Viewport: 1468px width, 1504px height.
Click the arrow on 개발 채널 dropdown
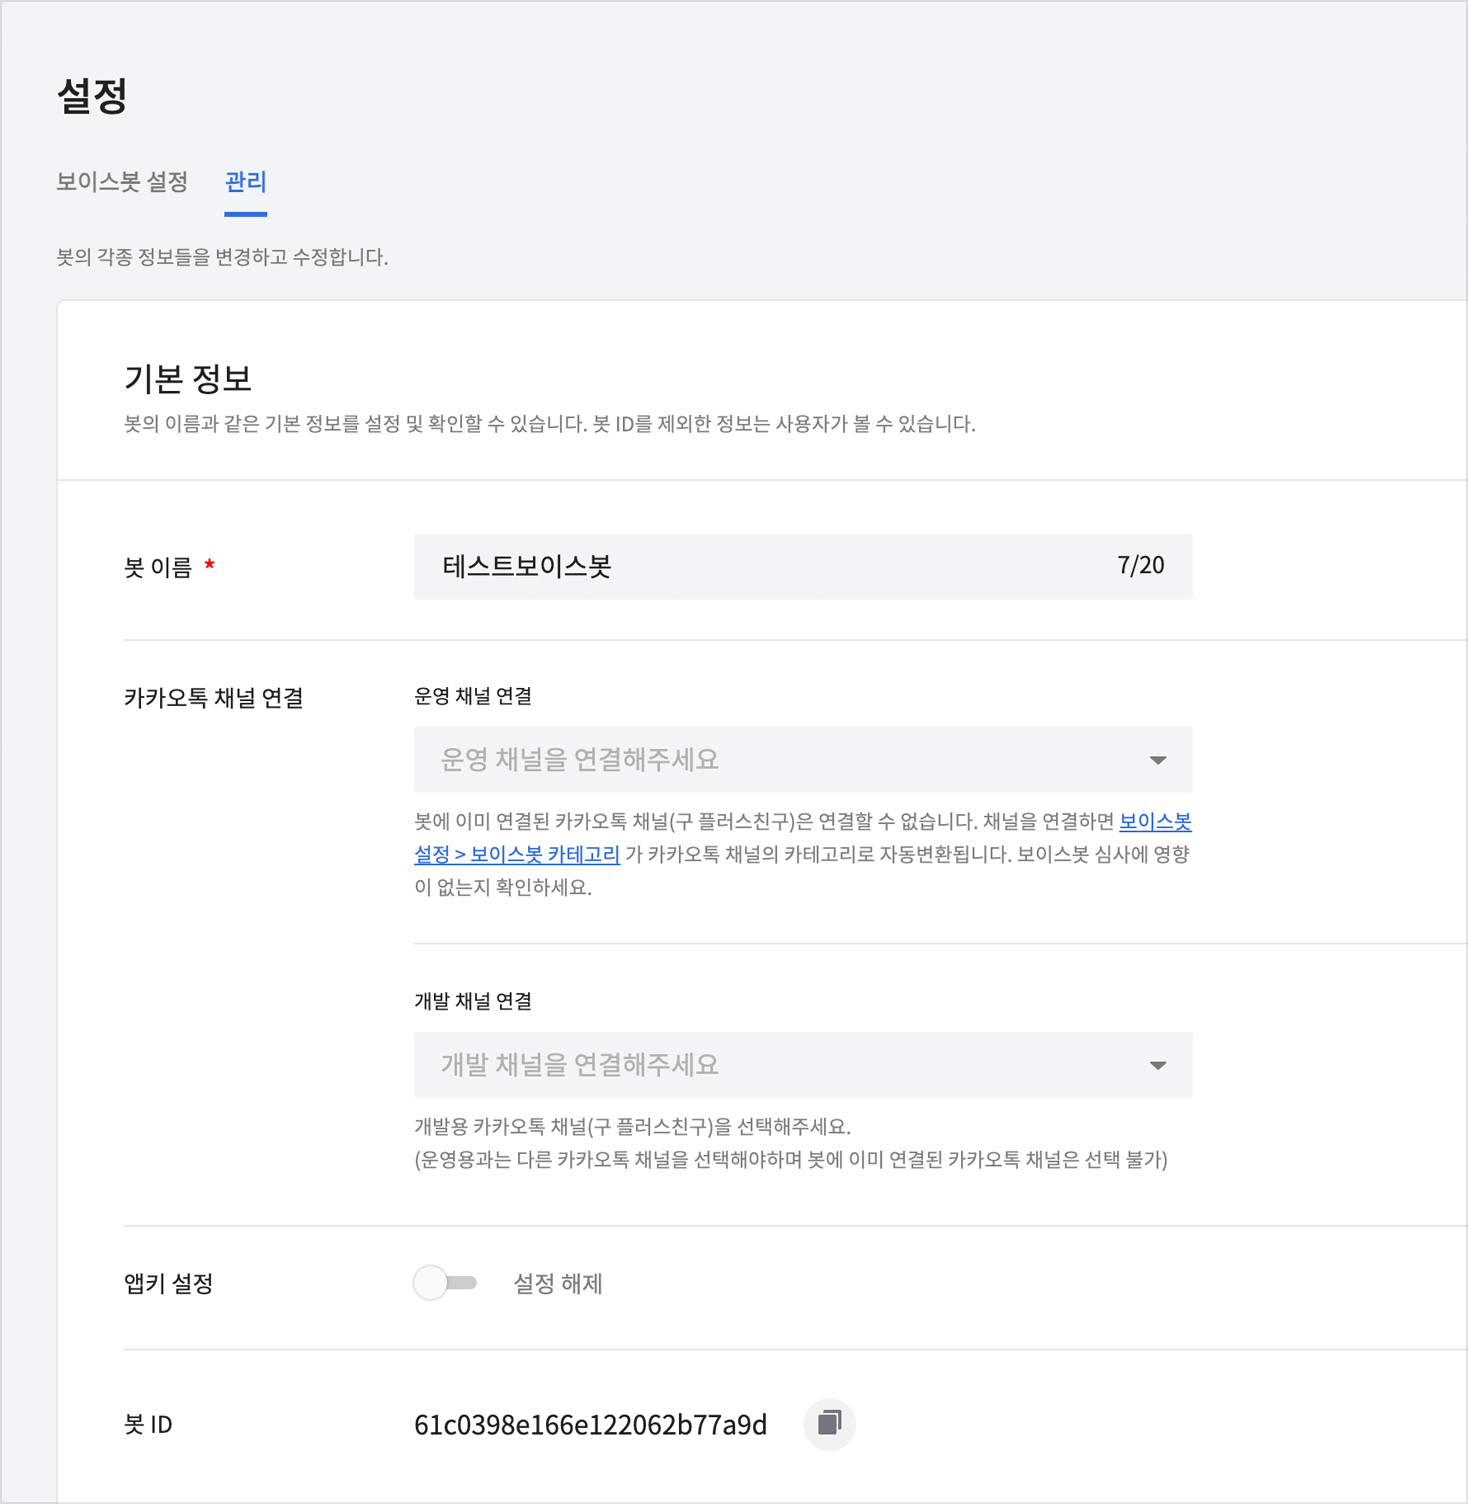pyautogui.click(x=1158, y=1066)
